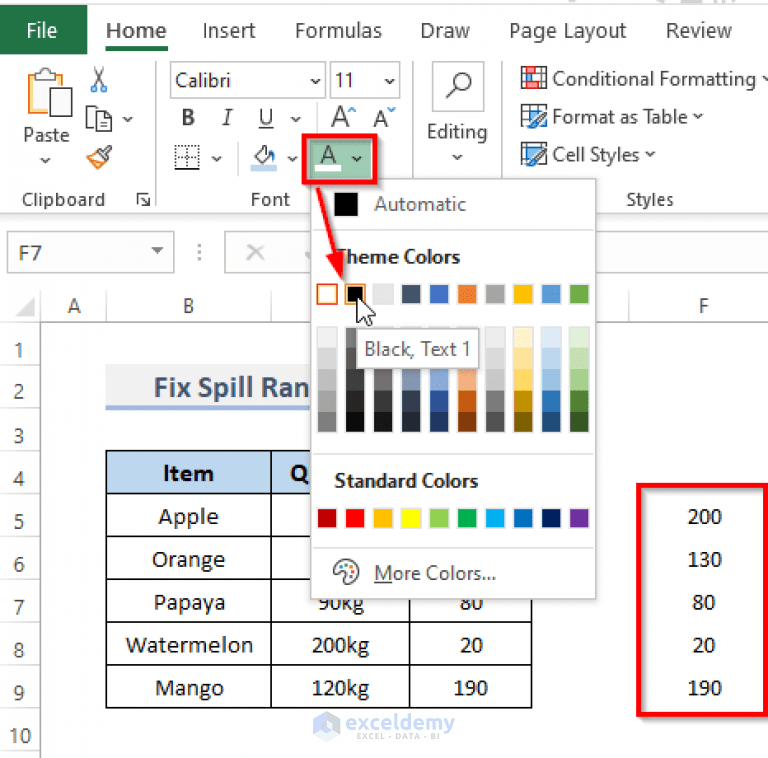Switch to the Home tab
Viewport: 768px width, 758px height.
click(136, 31)
